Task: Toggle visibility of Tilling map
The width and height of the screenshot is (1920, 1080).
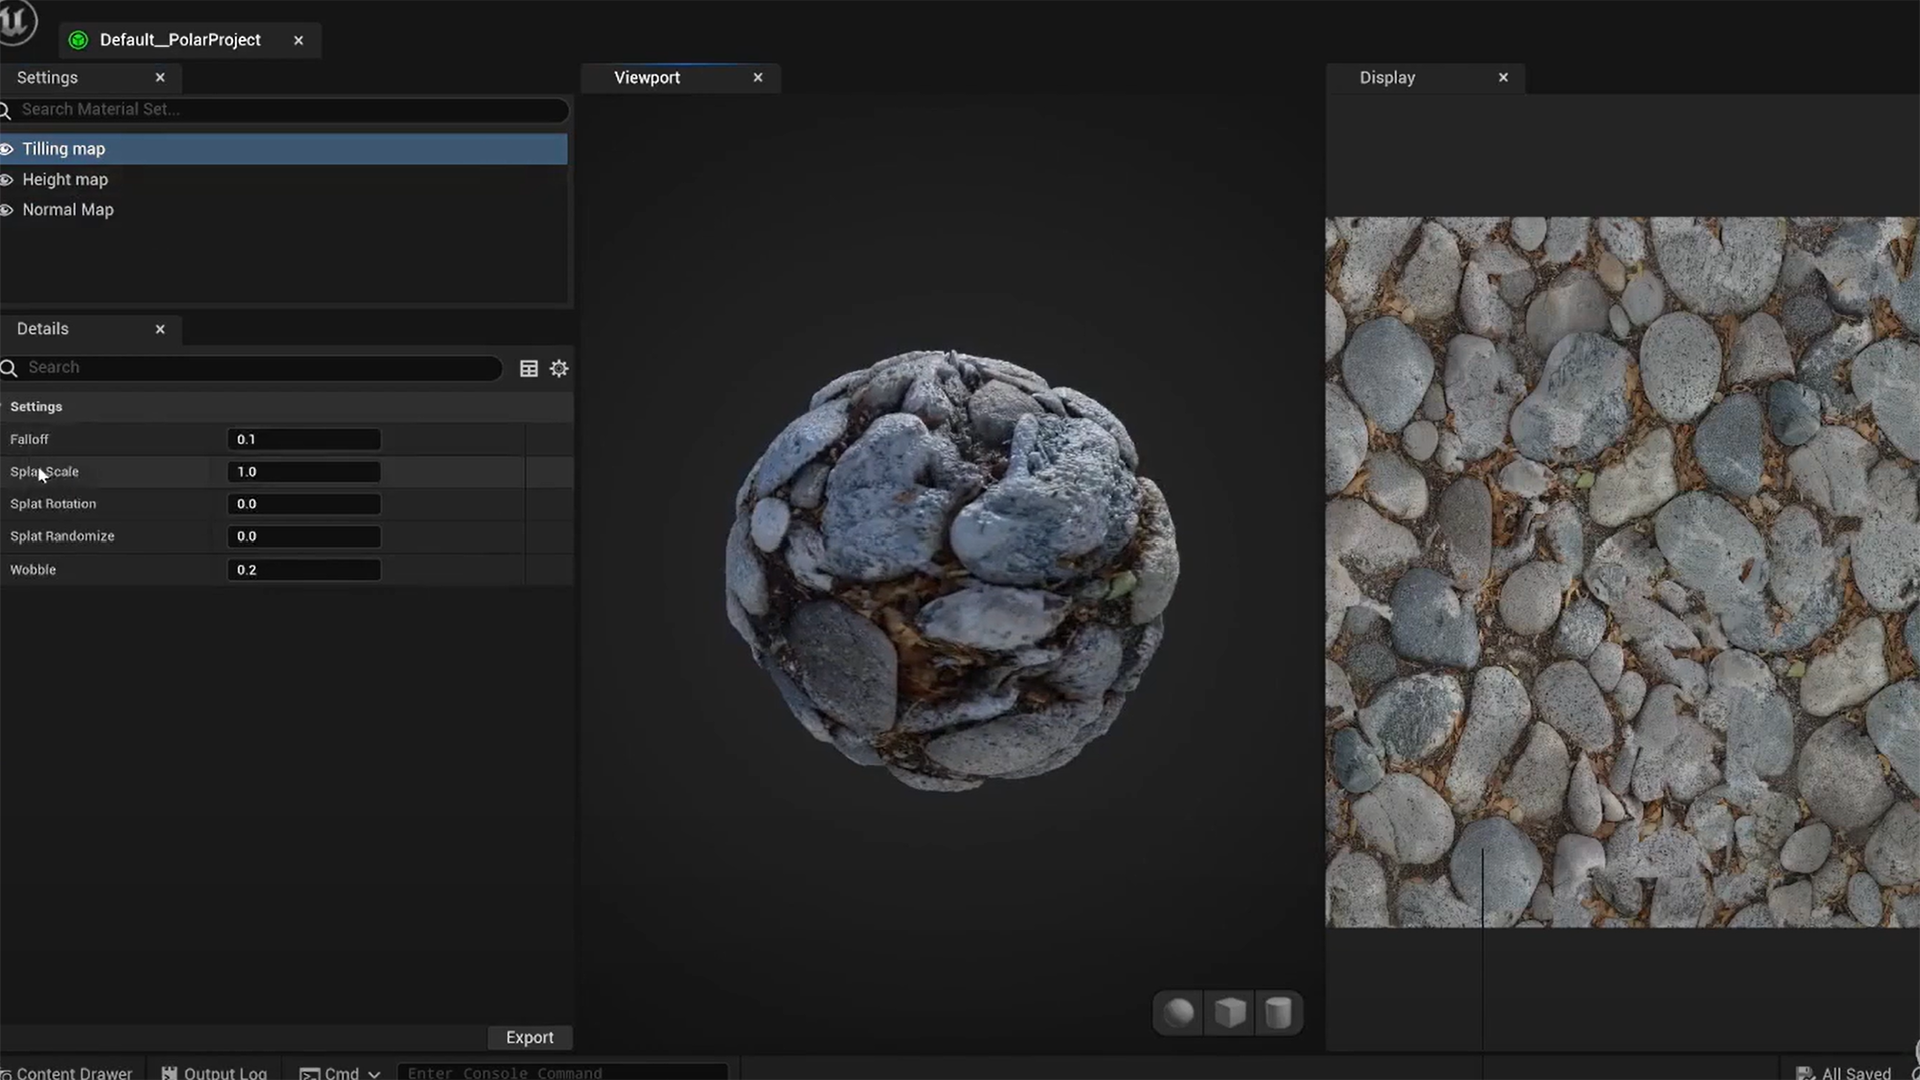Action: pyautogui.click(x=7, y=149)
